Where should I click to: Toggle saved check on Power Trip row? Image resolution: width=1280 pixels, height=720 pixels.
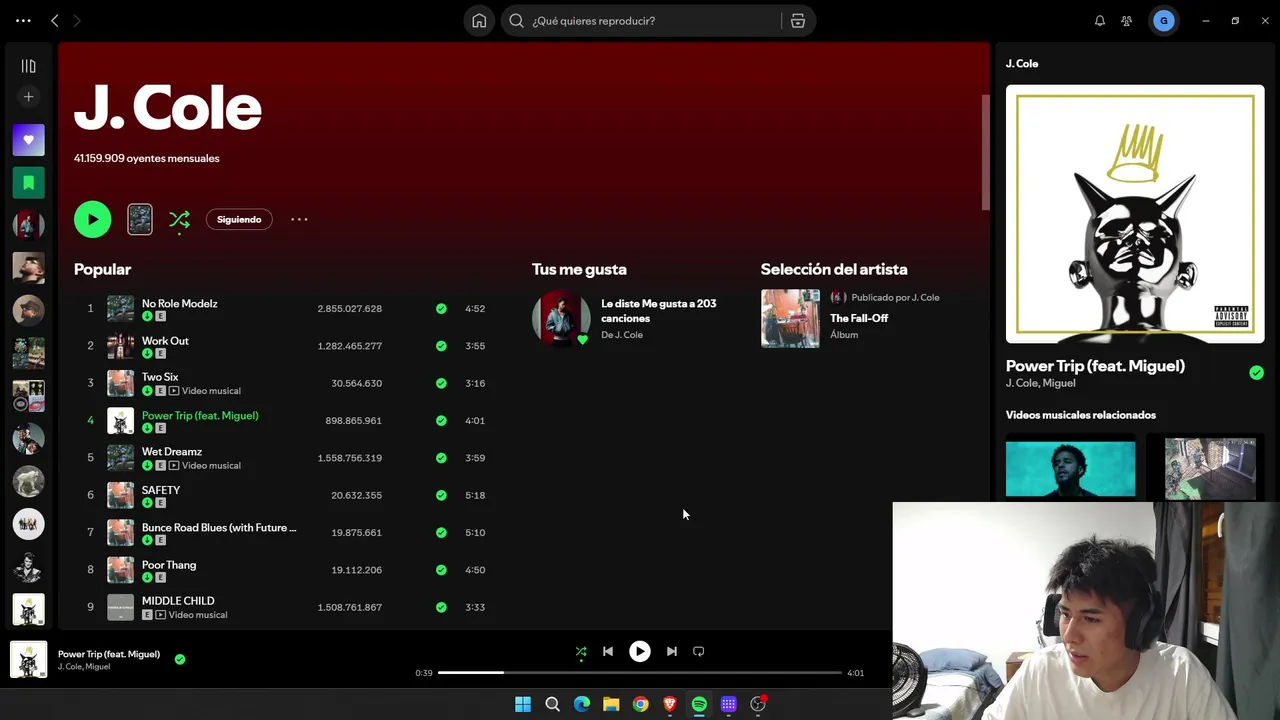click(x=441, y=421)
